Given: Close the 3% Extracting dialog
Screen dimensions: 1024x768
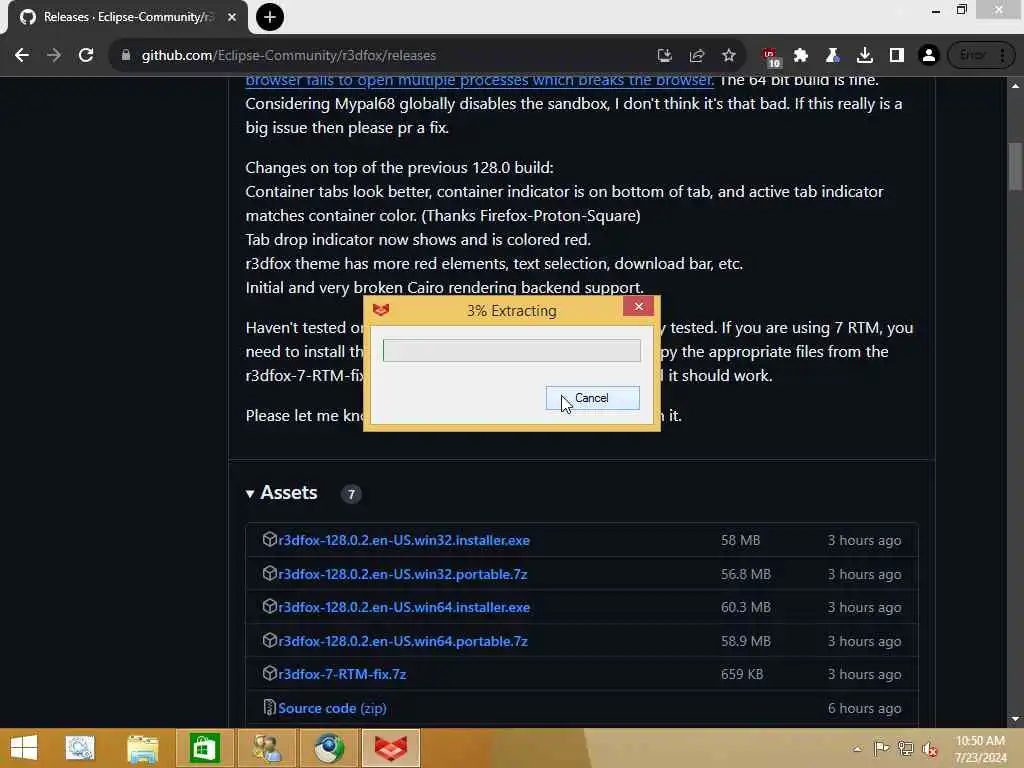Looking at the screenshot, I should coord(639,306).
